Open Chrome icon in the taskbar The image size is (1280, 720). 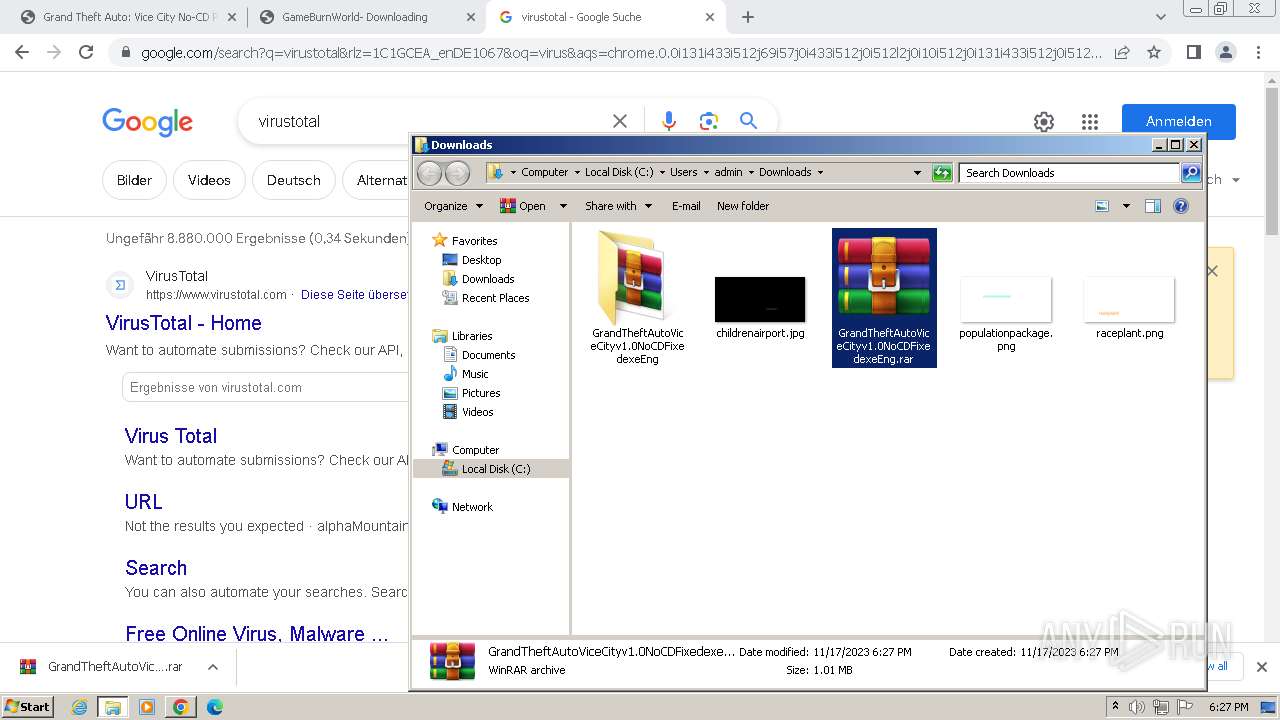pos(180,707)
